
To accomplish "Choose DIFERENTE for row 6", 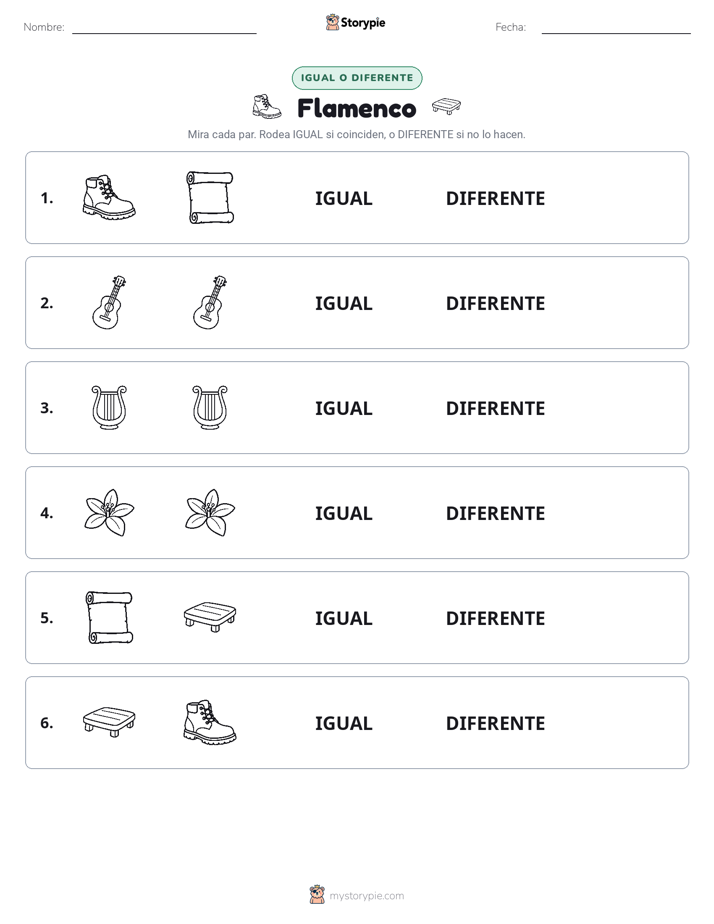I will (x=495, y=722).
